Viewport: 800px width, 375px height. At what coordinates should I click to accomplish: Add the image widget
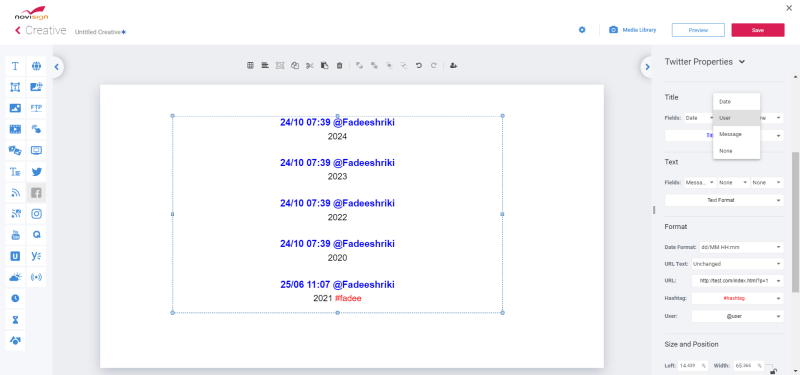tap(15, 108)
